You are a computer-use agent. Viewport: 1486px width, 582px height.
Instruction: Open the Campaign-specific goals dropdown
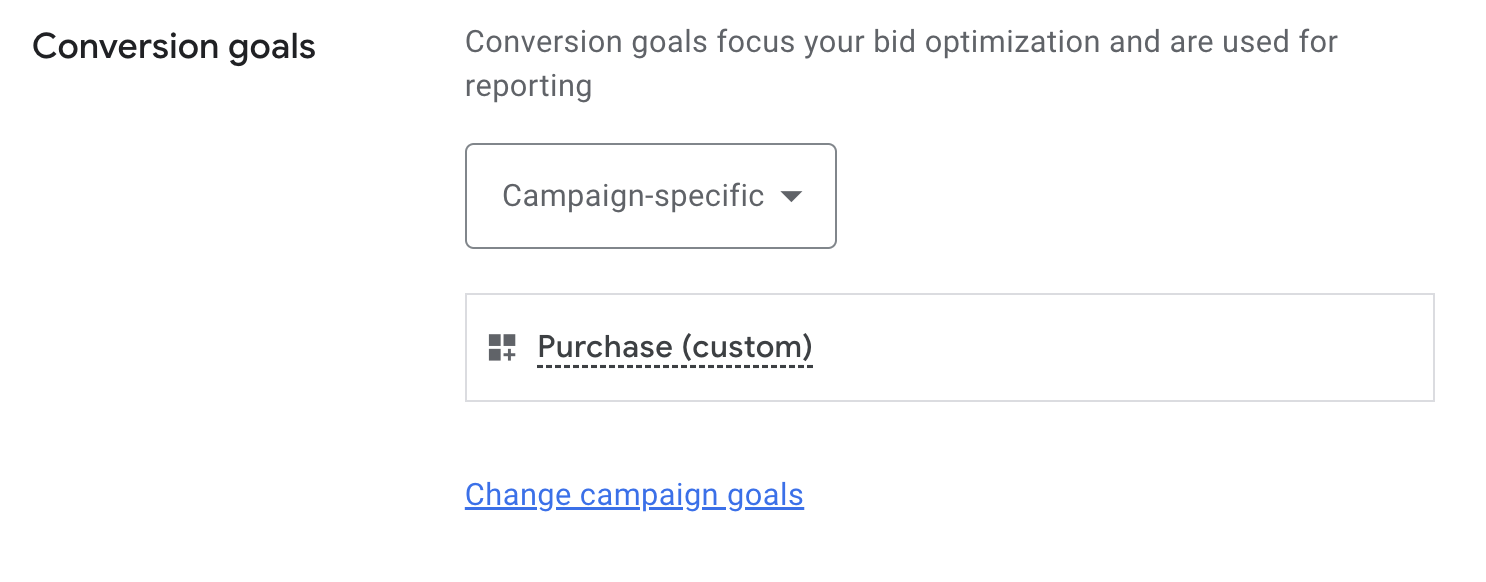tap(650, 196)
